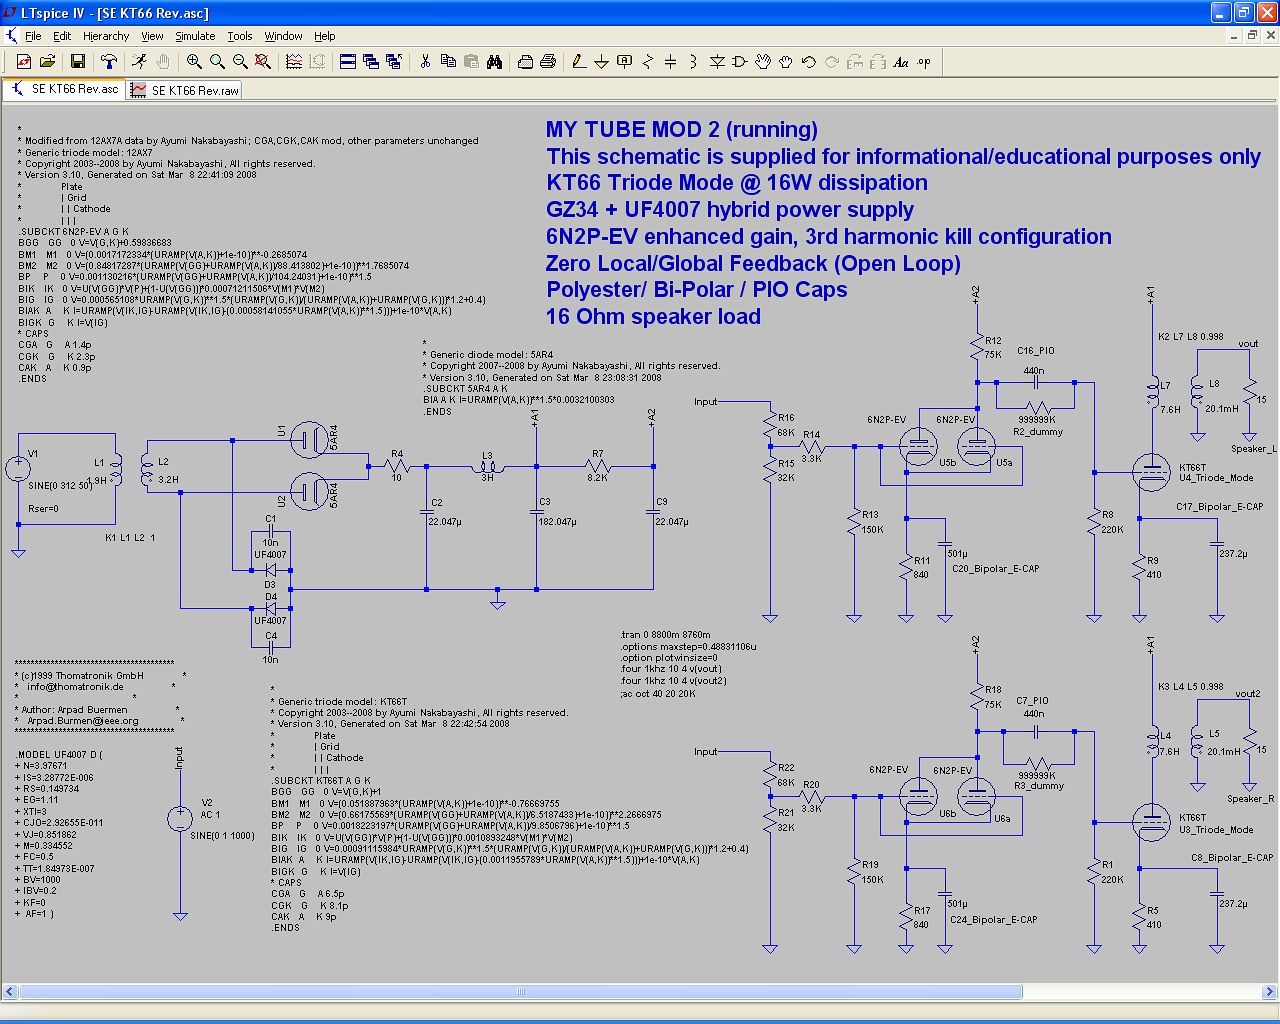The image size is (1280, 1024).
Task: Place a Diode component tool
Action: [717, 62]
